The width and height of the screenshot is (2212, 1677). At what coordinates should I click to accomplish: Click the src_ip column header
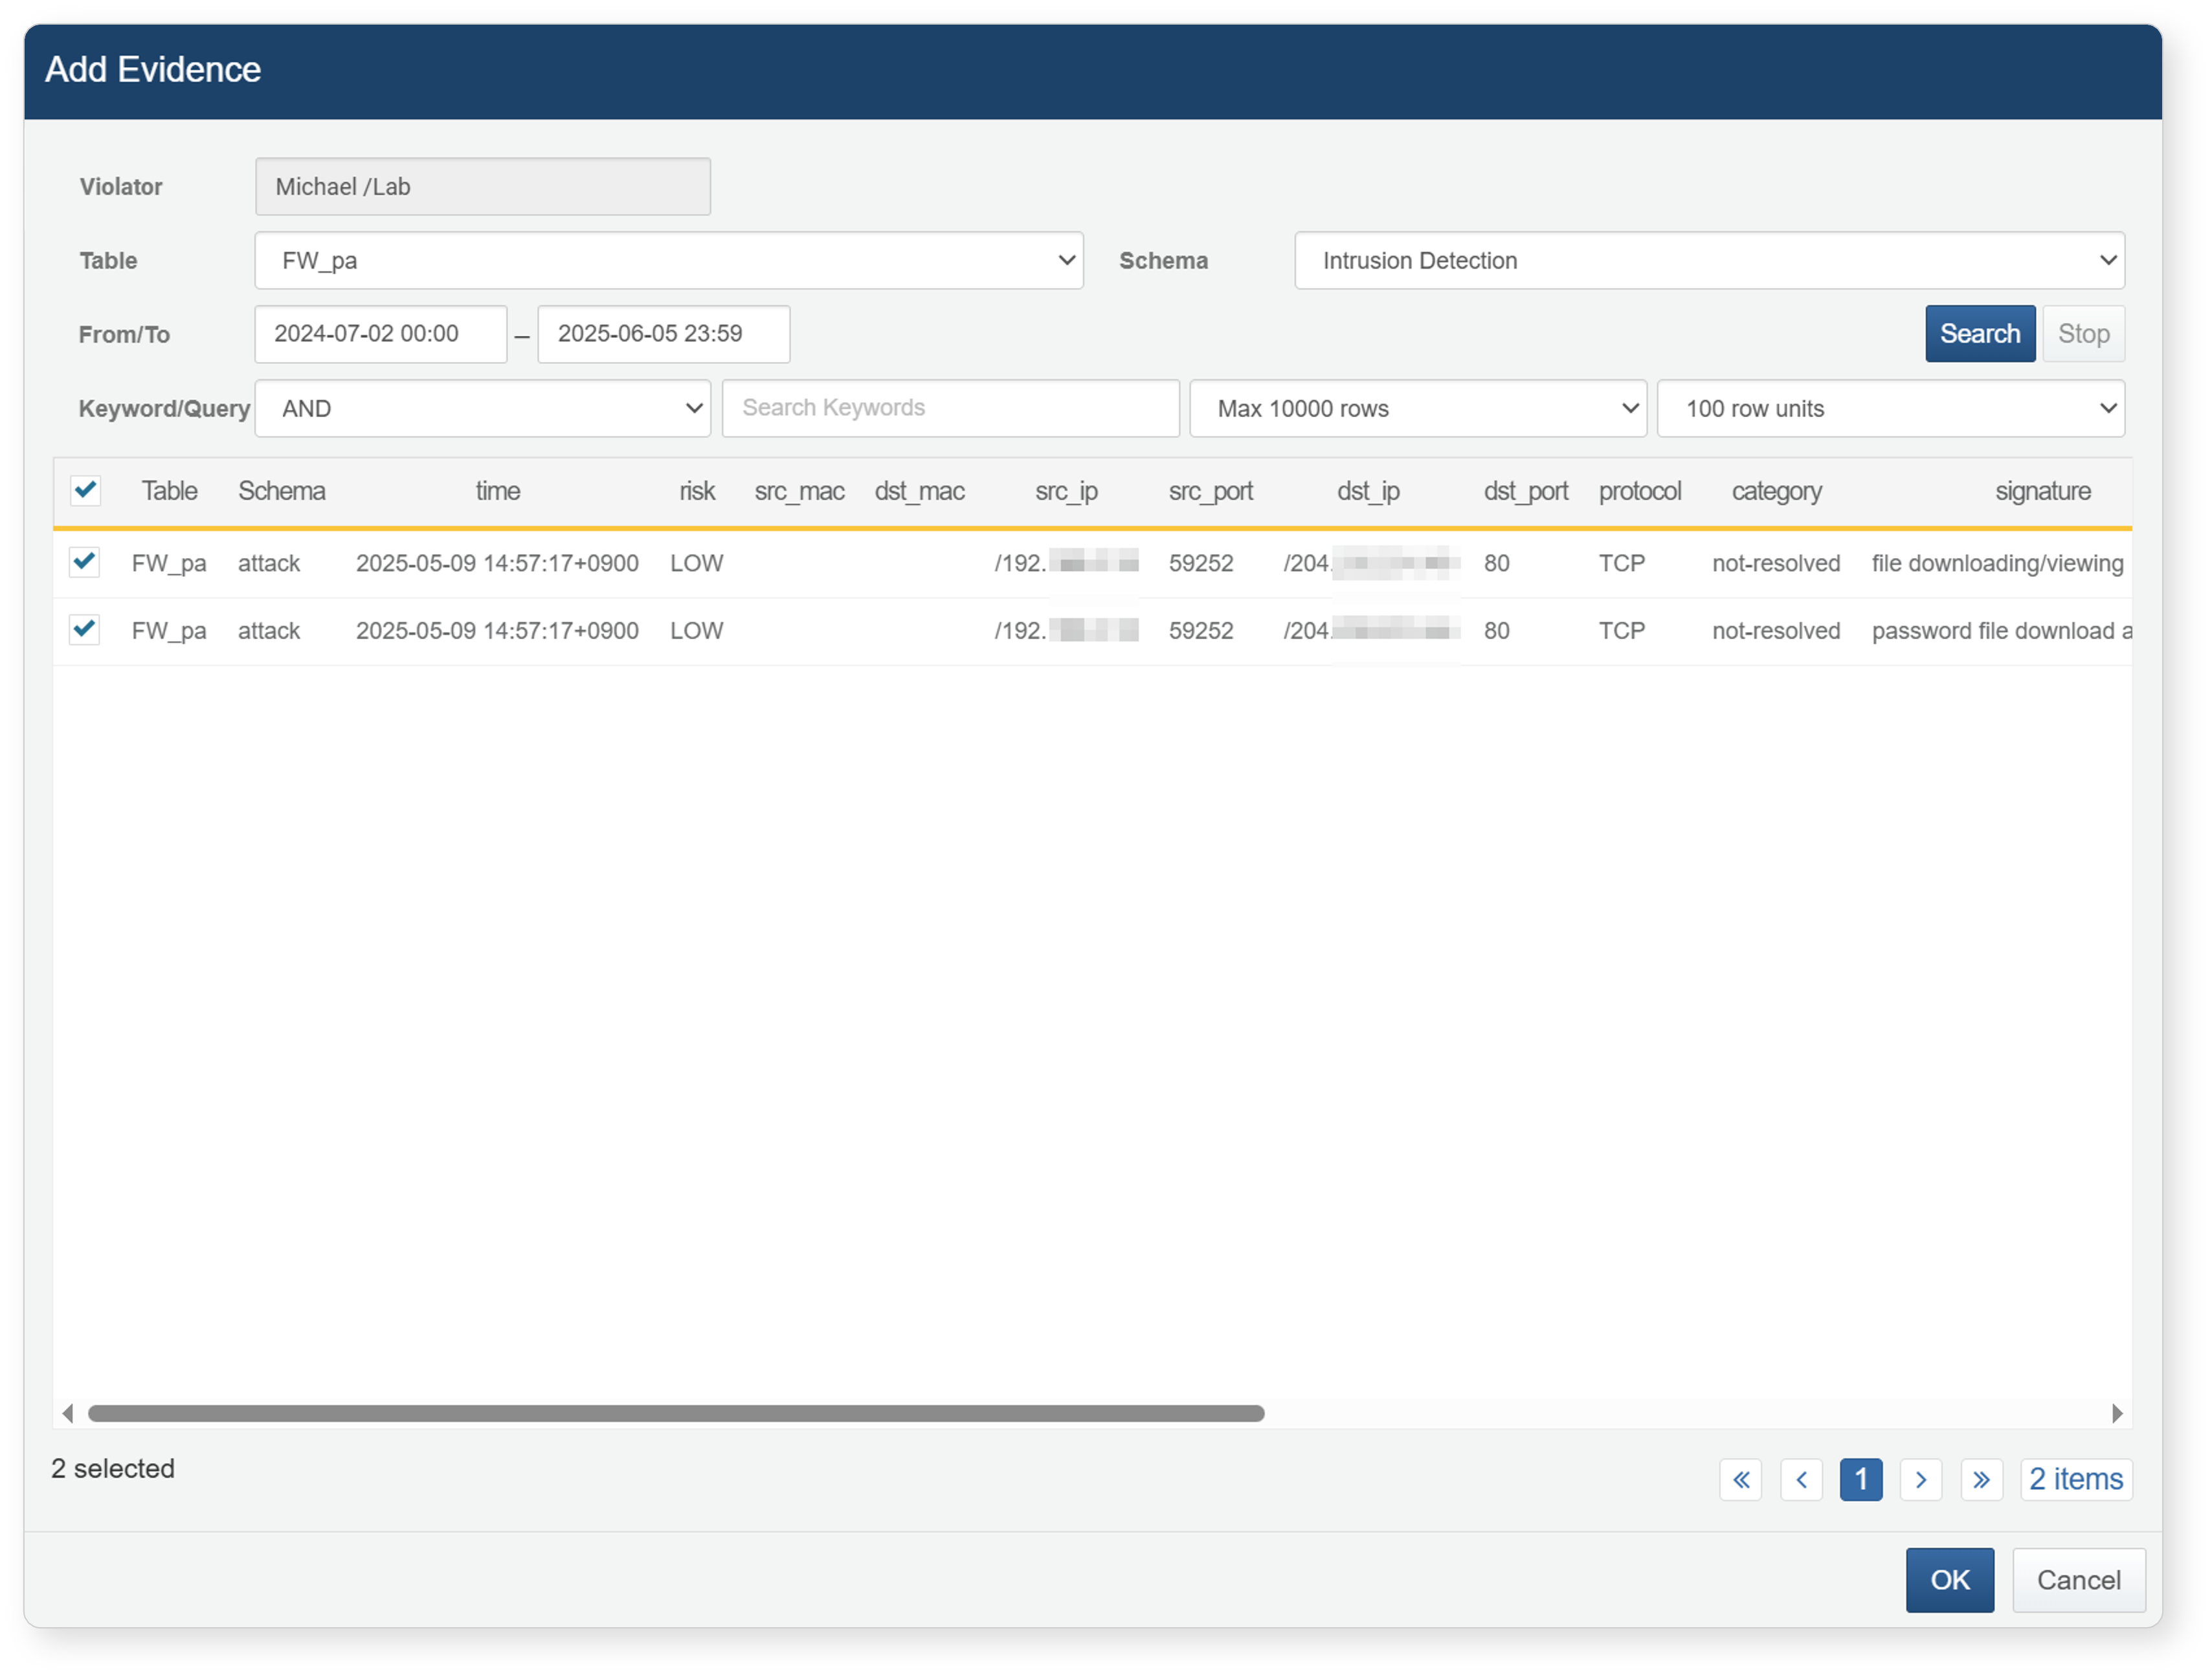click(x=1066, y=491)
